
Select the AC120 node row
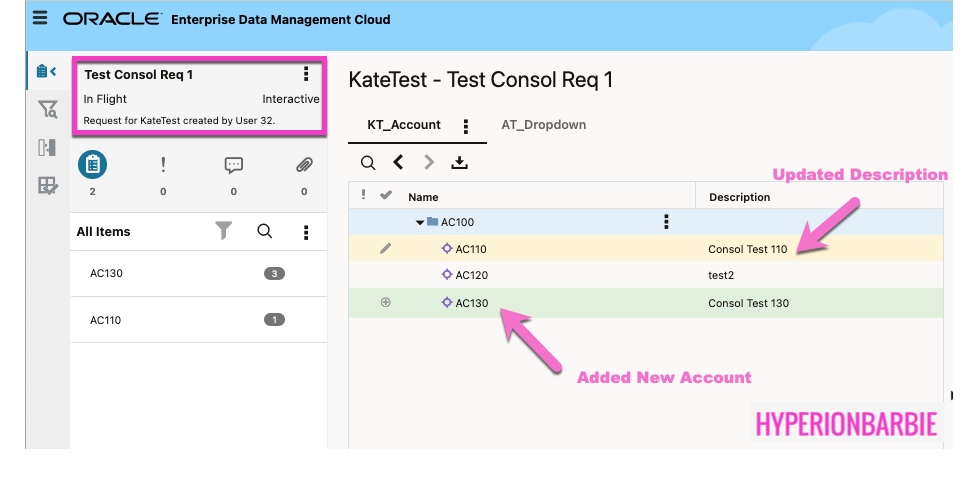(471, 275)
